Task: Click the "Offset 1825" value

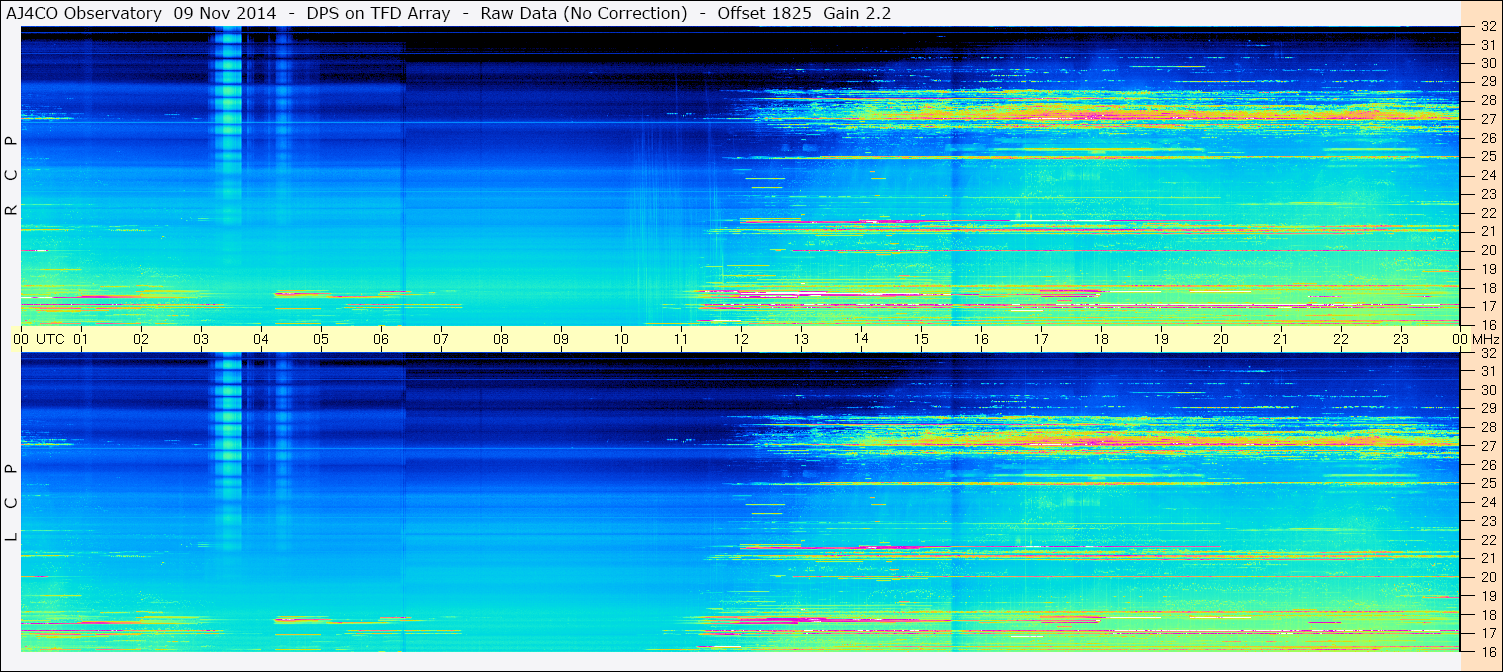Action: pos(764,14)
